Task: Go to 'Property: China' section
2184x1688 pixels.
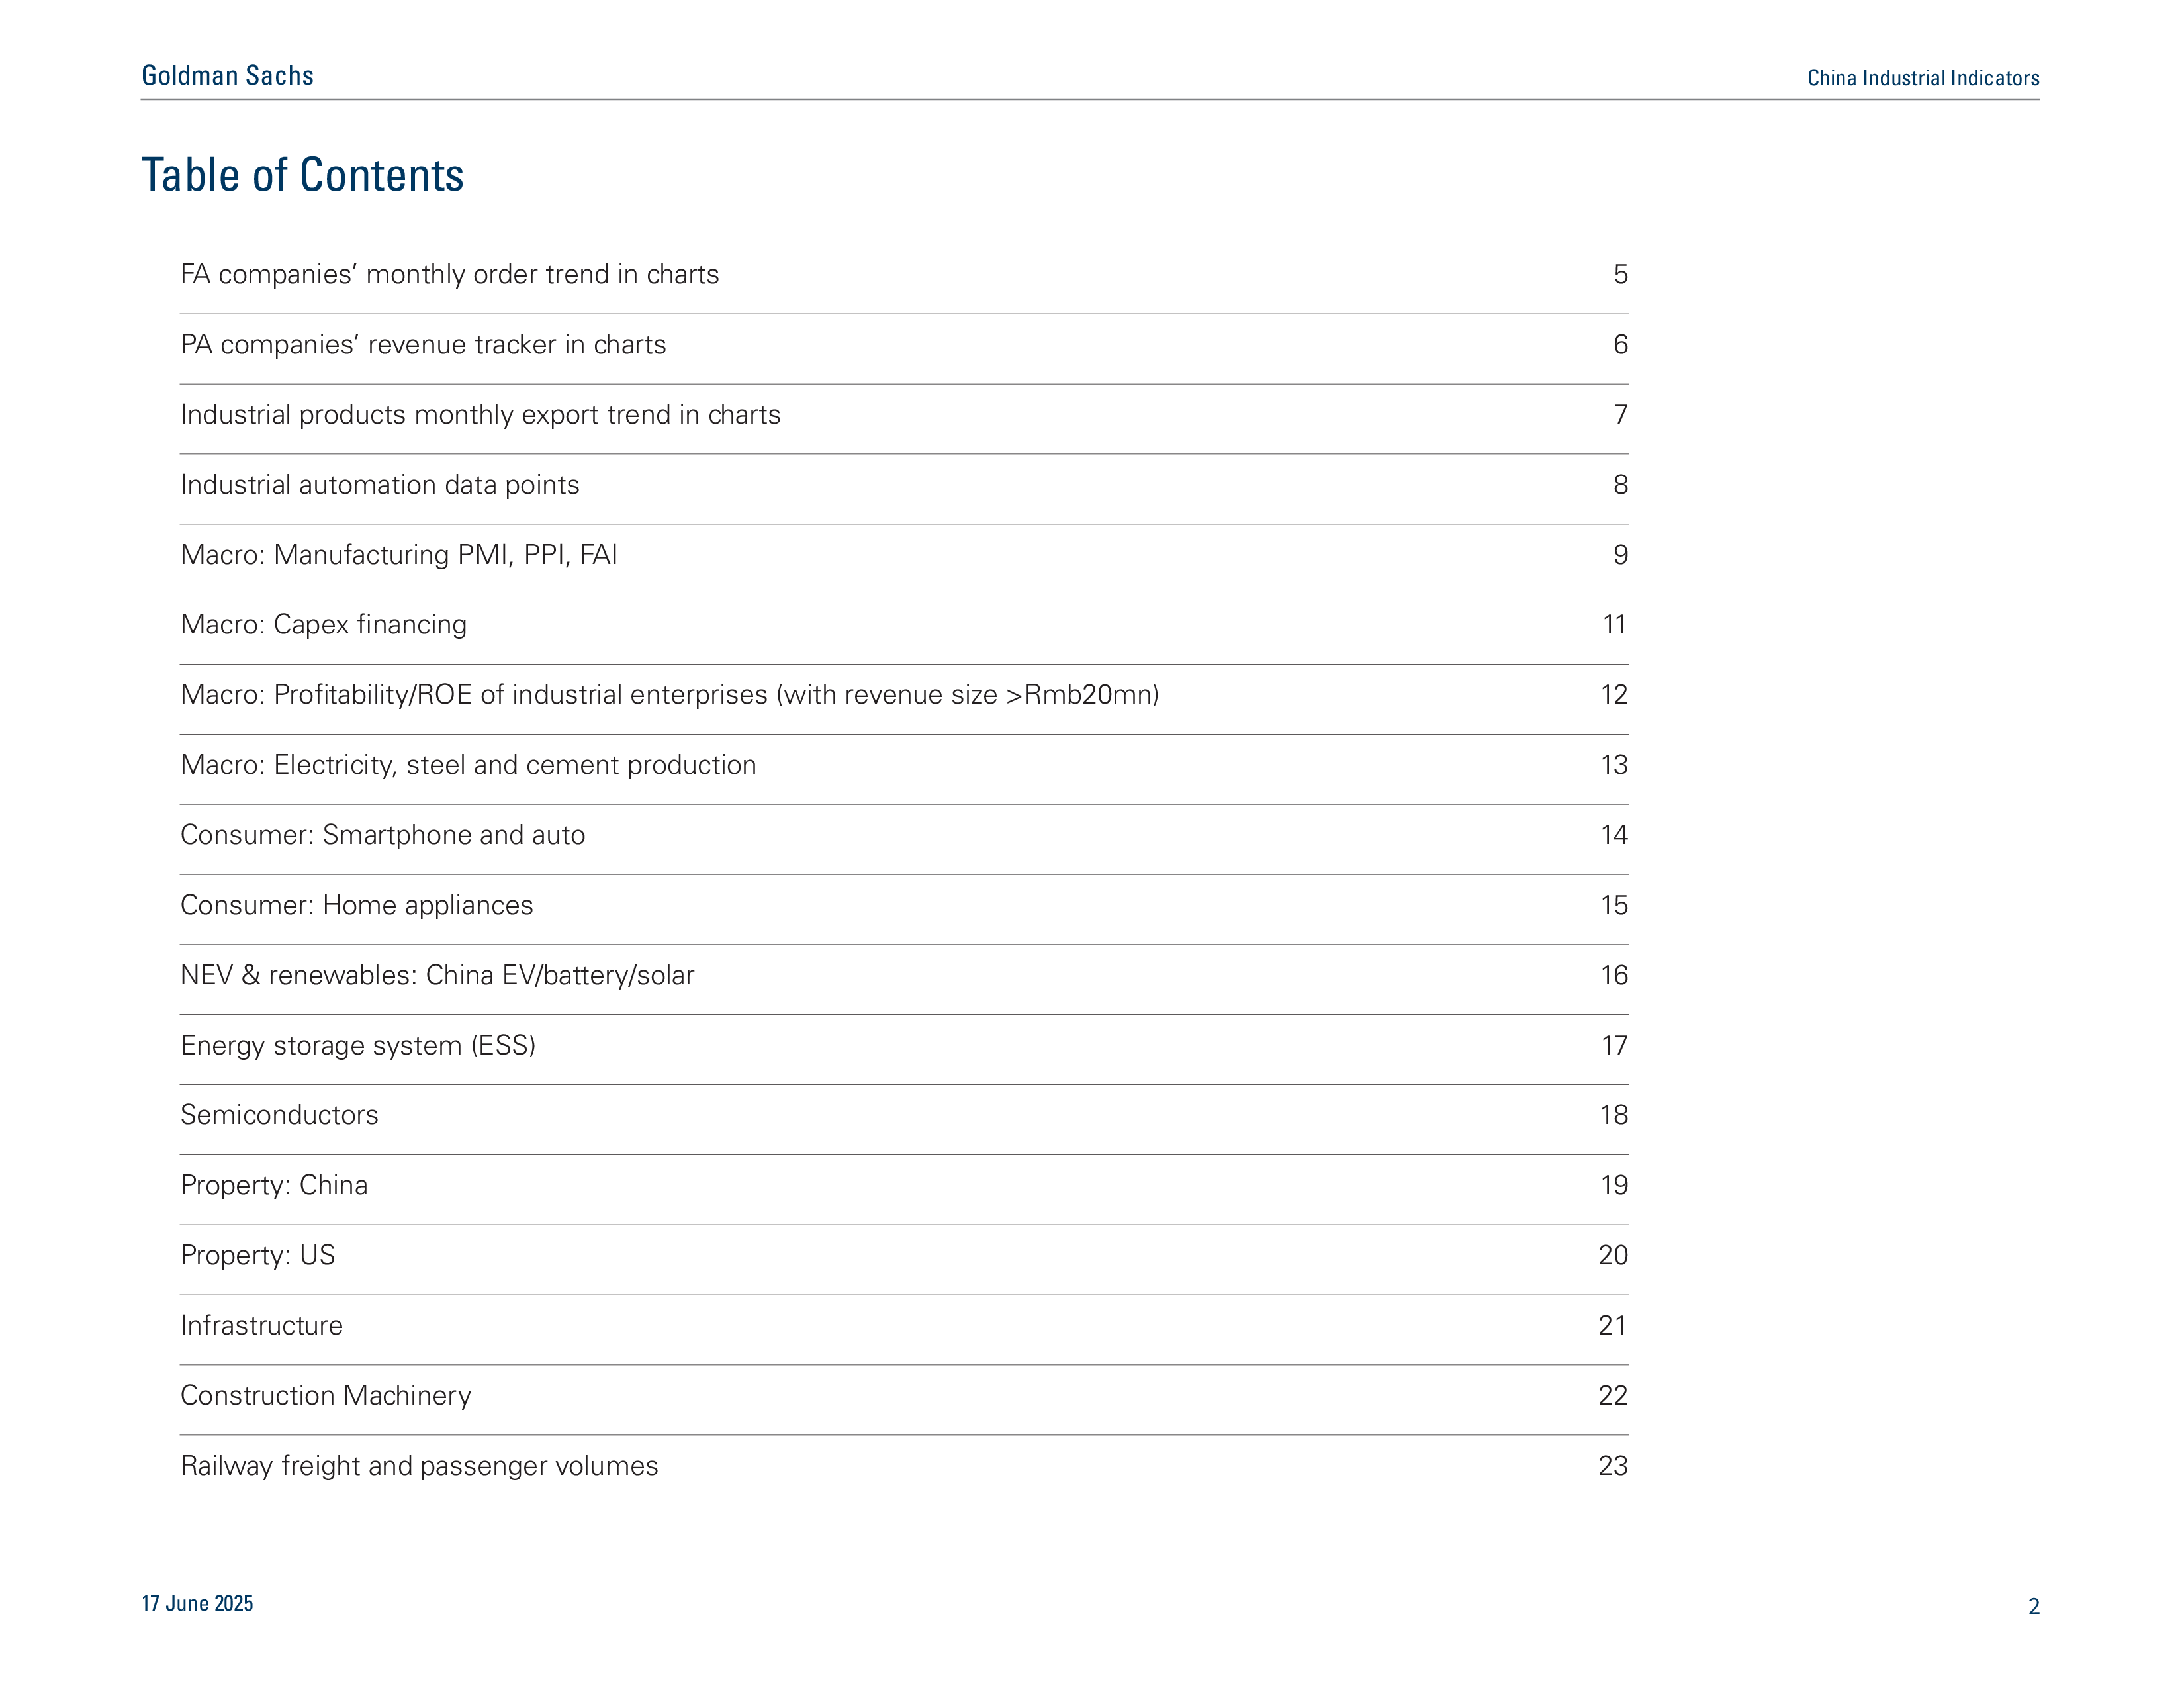Action: coord(274,1185)
